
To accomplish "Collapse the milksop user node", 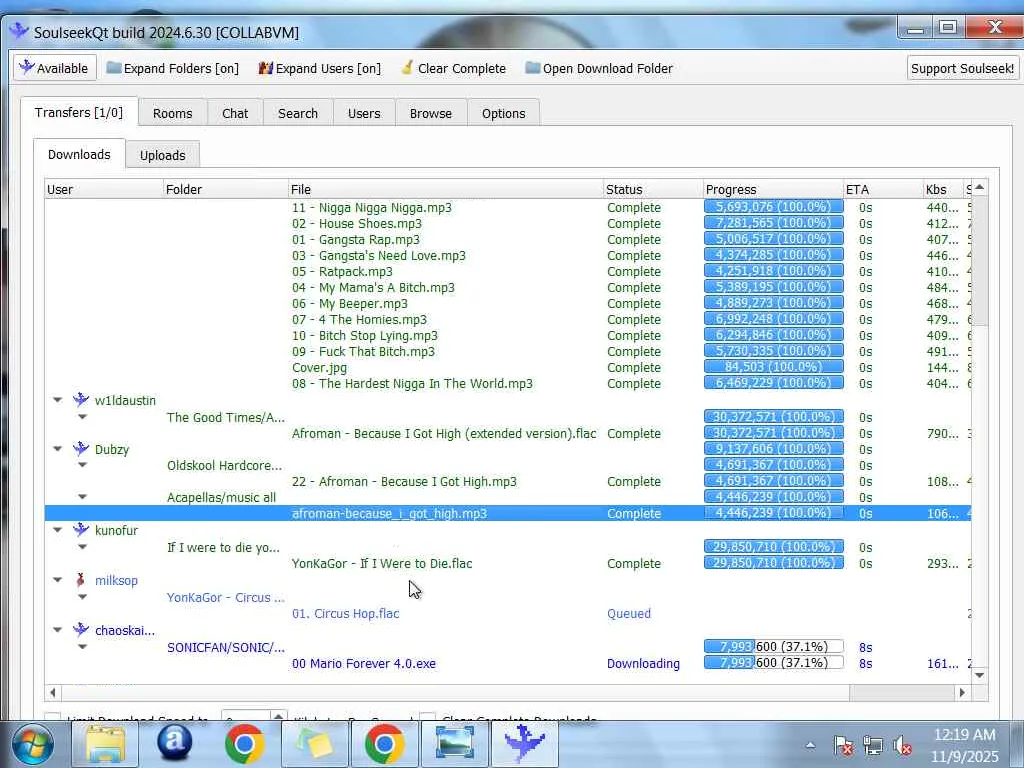I will 57,580.
